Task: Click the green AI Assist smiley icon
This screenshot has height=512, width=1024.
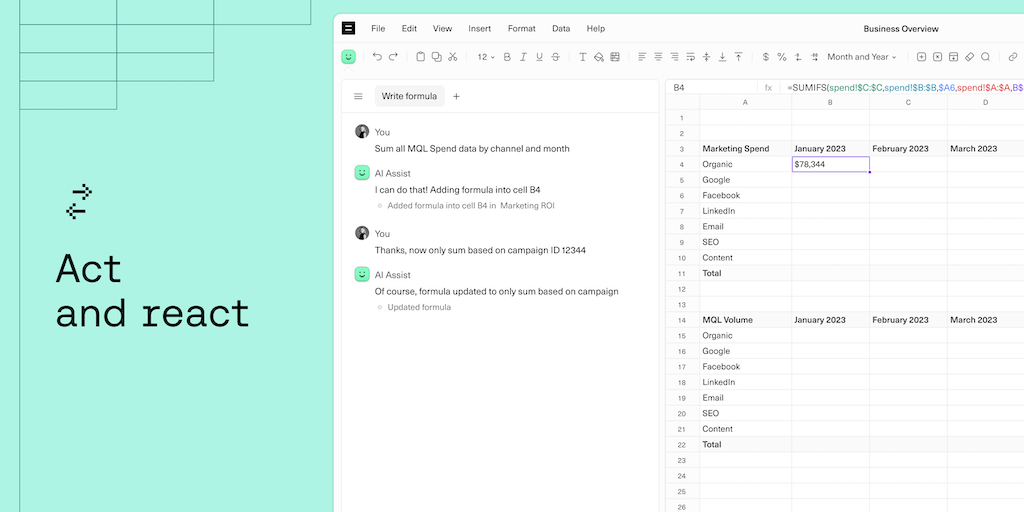Action: click(348, 57)
